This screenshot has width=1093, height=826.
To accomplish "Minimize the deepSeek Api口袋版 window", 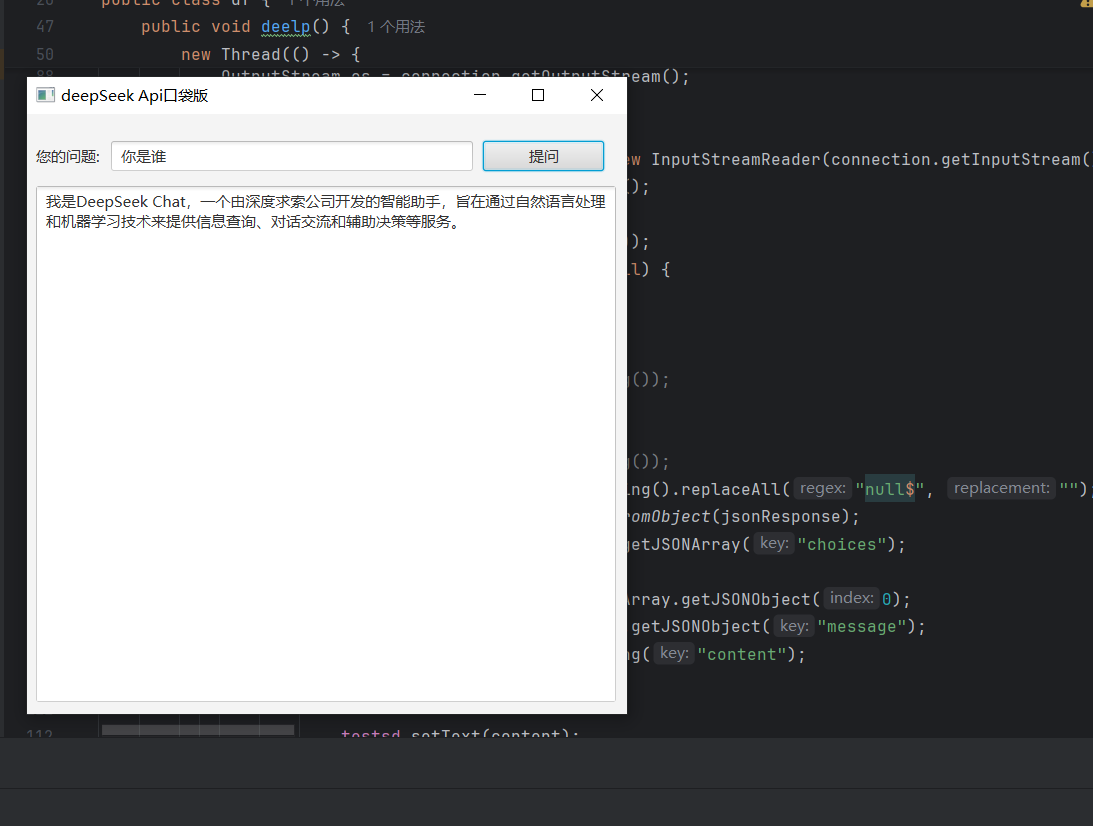I will point(480,95).
